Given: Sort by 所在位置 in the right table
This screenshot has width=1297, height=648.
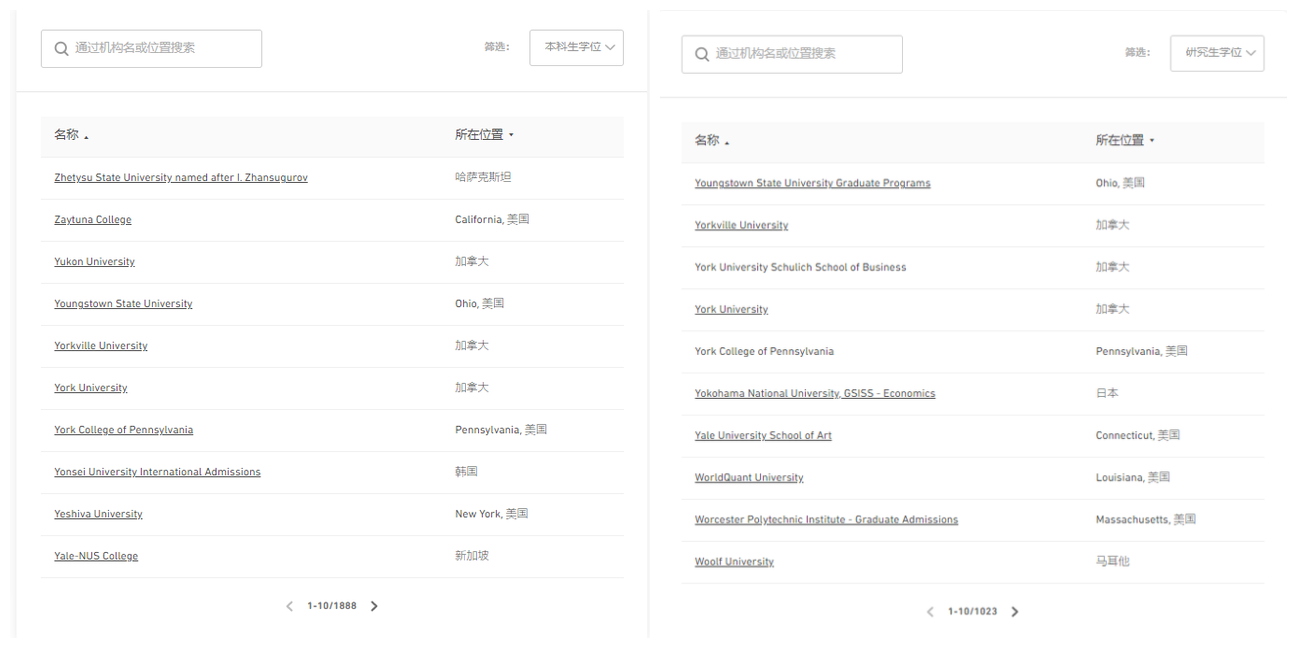Looking at the screenshot, I should 1125,141.
